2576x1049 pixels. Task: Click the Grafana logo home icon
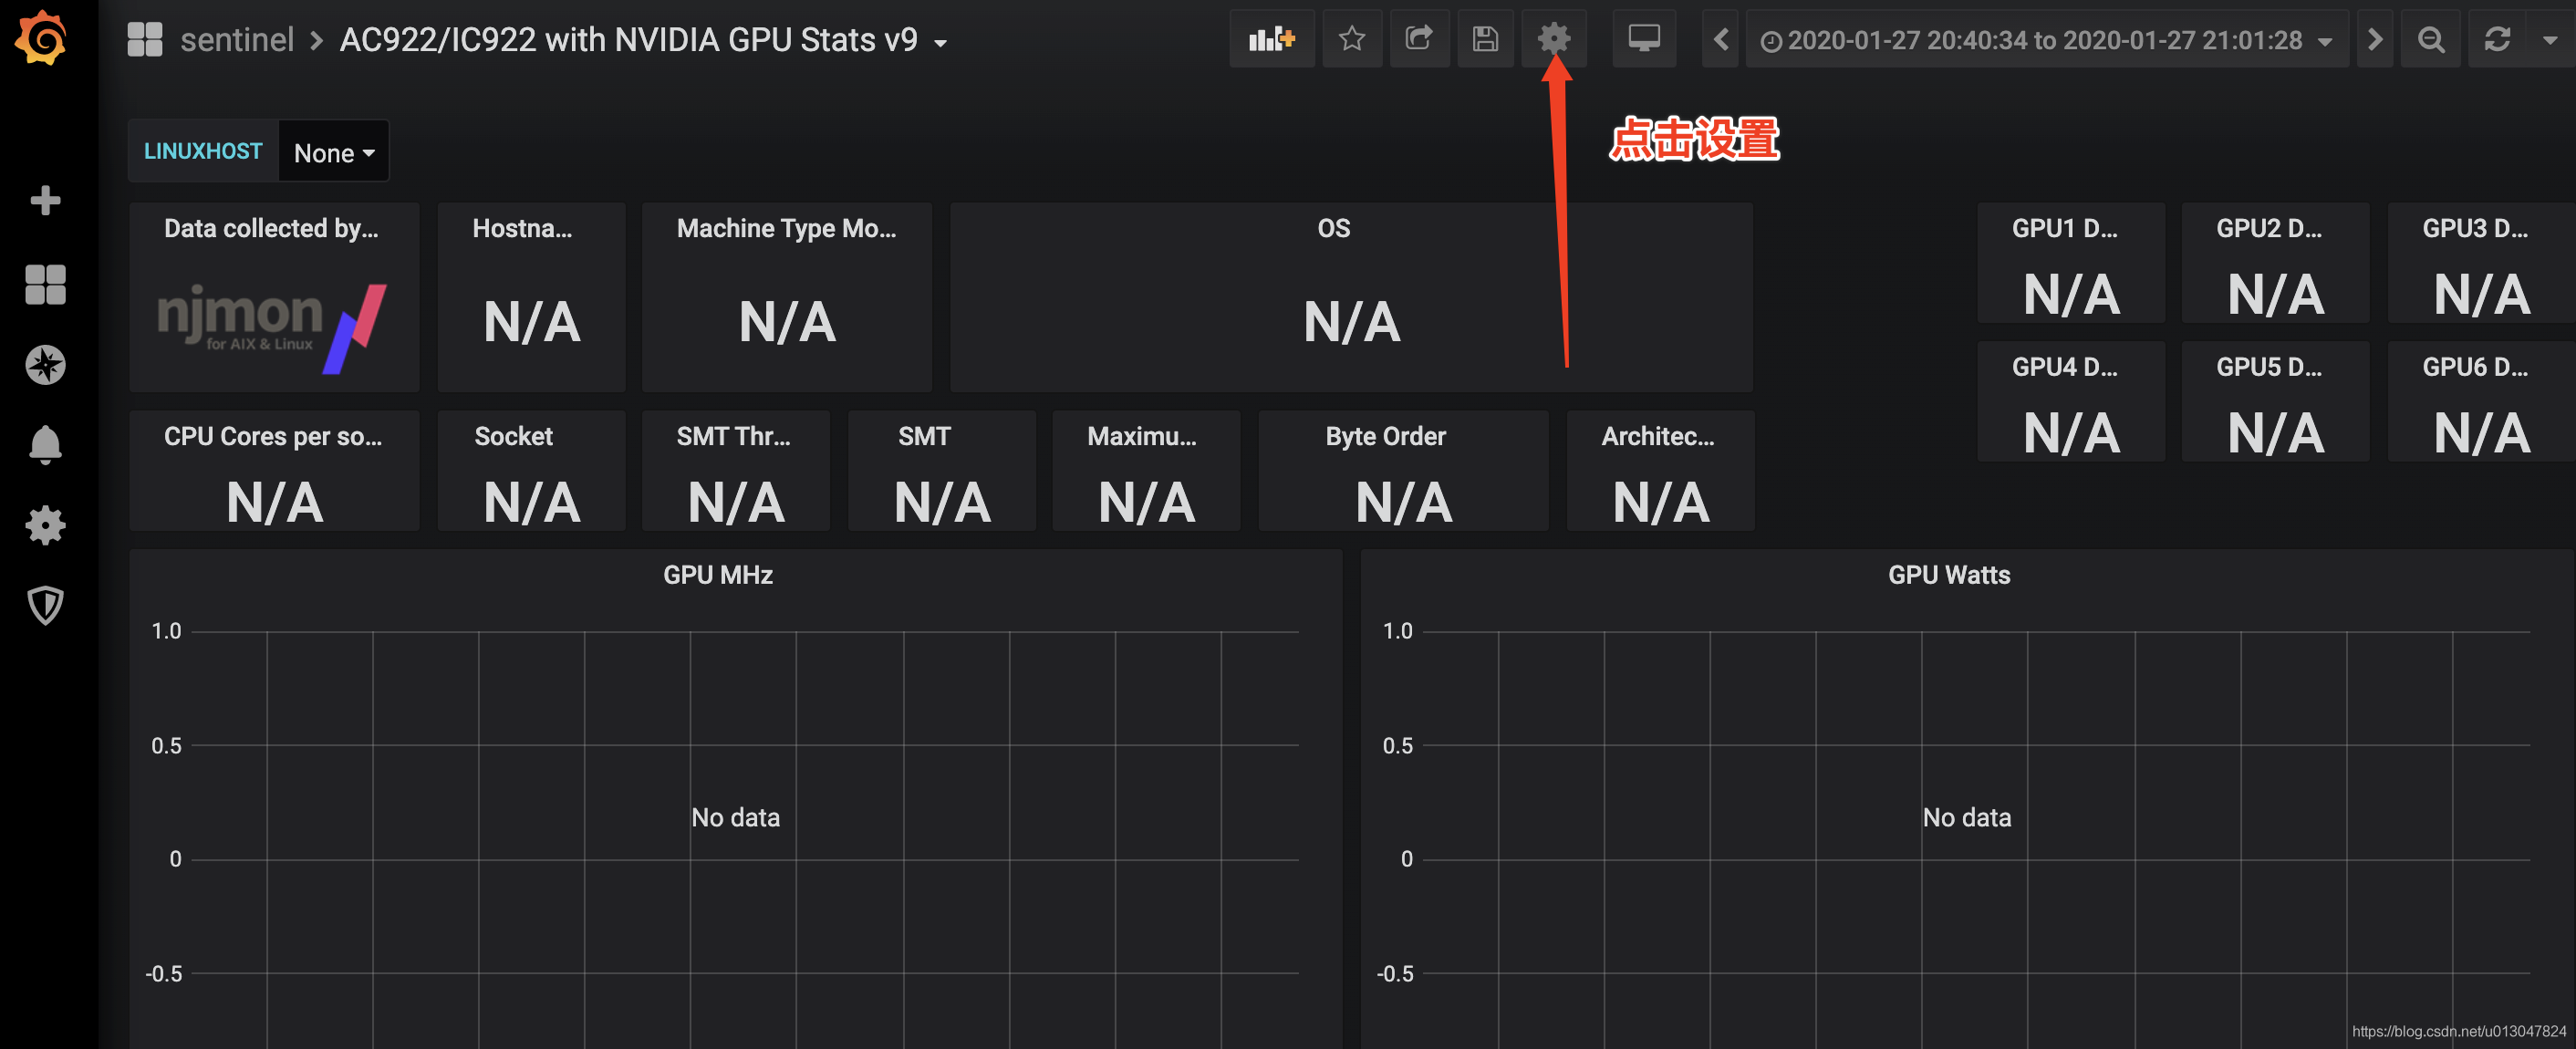pyautogui.click(x=41, y=38)
